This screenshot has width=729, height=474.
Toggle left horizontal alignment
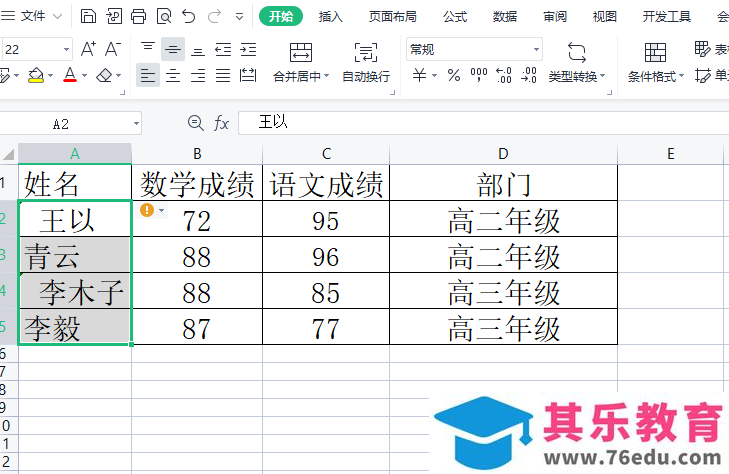tap(148, 75)
